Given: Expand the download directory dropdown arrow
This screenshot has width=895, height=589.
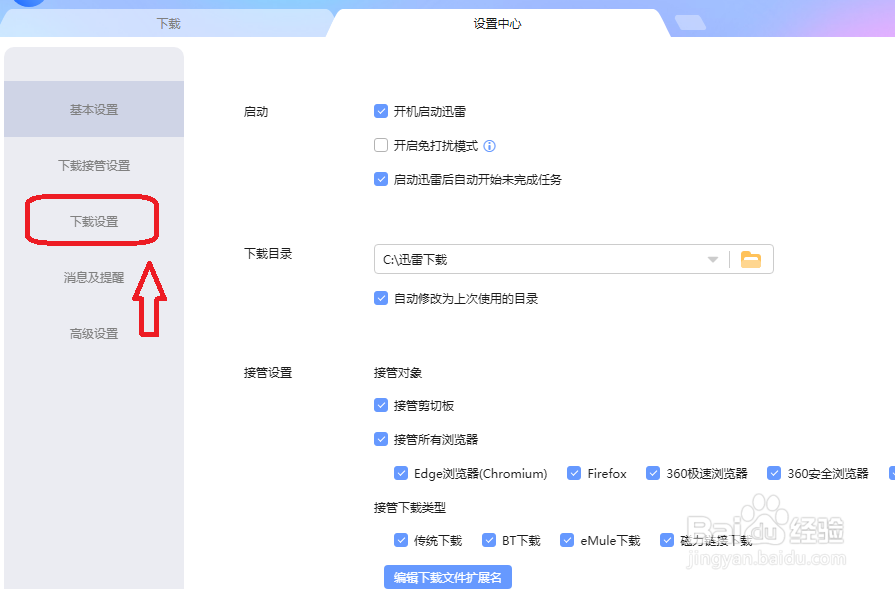Looking at the screenshot, I should click(x=712, y=260).
